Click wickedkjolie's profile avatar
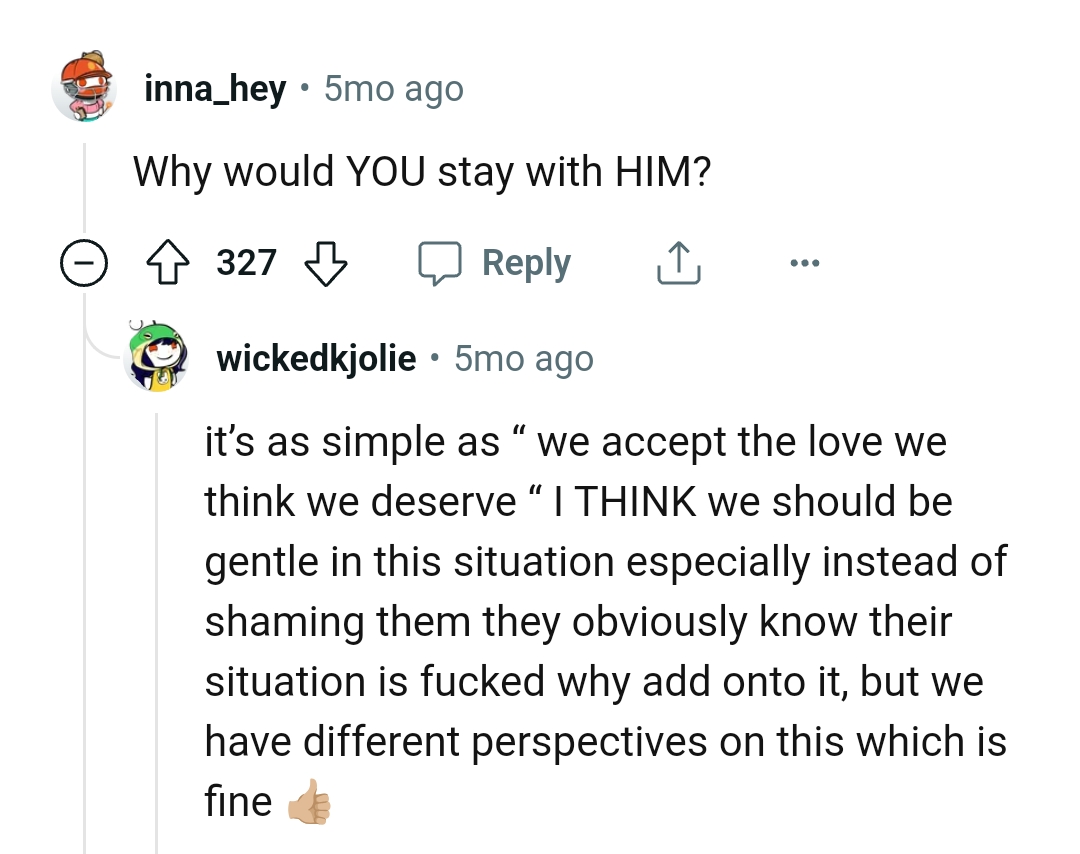This screenshot has height=854, width=1080. click(x=156, y=358)
